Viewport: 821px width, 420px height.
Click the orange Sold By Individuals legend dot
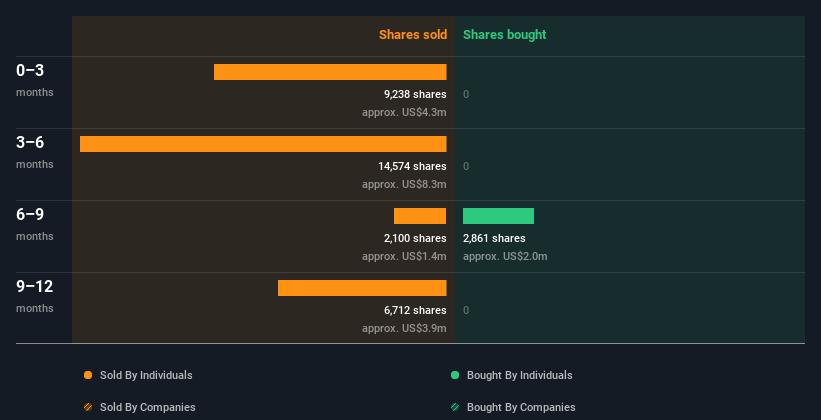coord(88,375)
